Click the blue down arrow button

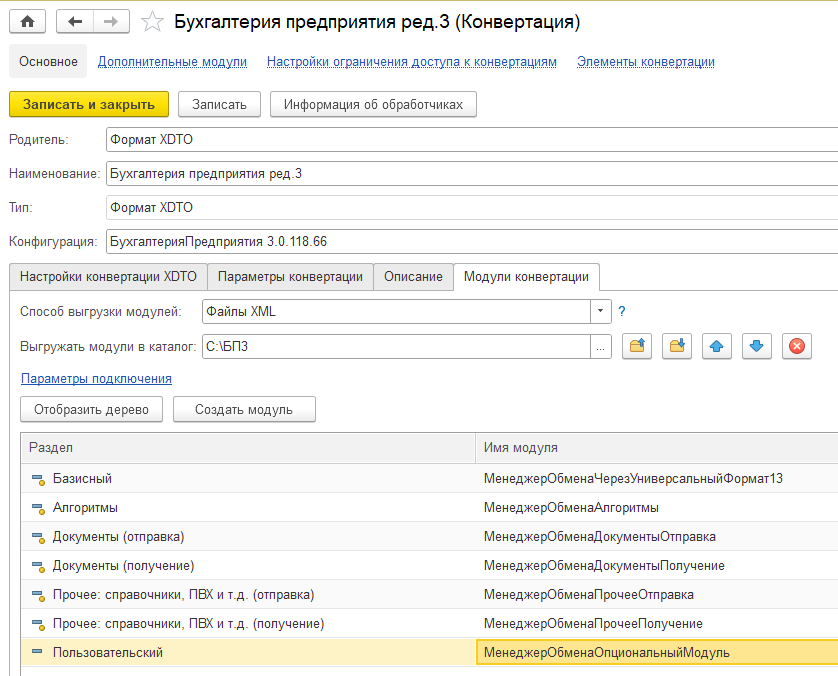point(756,346)
